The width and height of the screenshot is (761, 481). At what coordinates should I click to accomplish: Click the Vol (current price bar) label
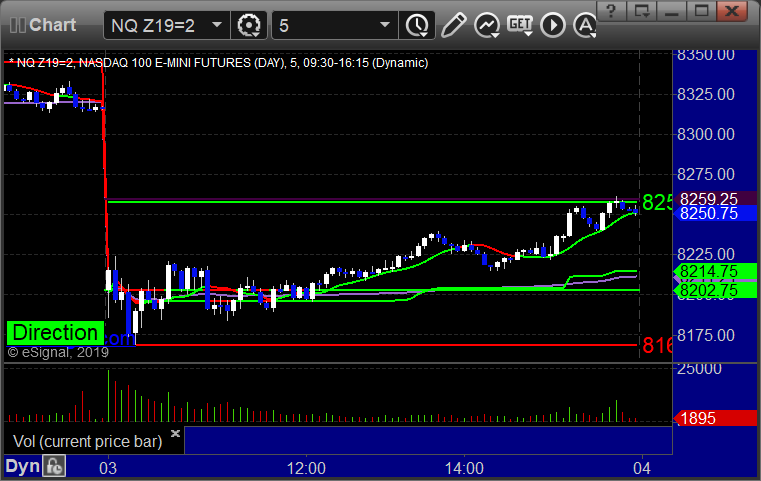pyautogui.click(x=87, y=441)
